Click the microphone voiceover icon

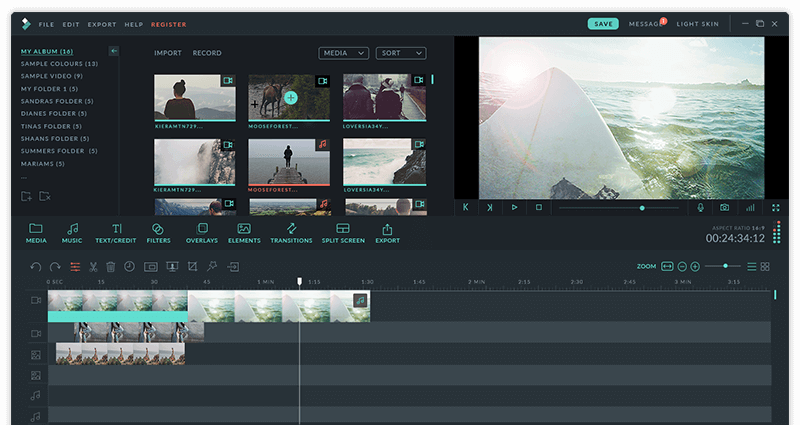701,208
